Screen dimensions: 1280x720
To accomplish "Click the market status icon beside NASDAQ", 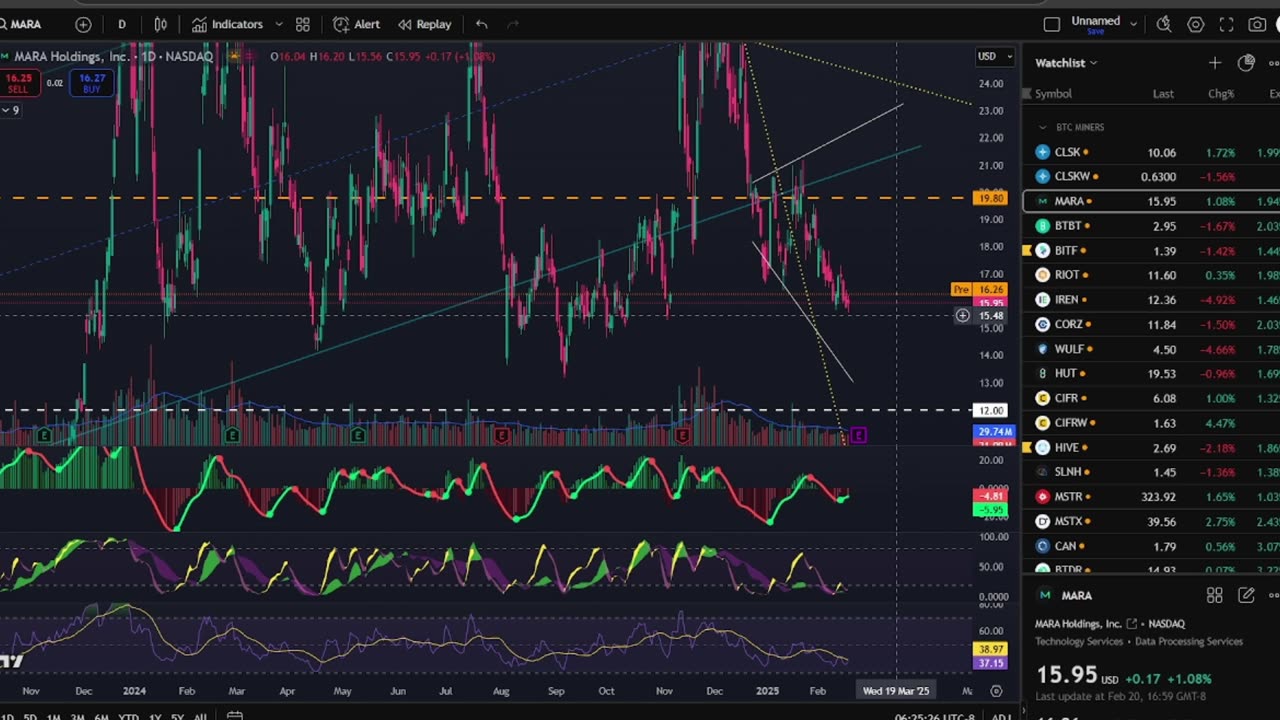I will [x=236, y=56].
